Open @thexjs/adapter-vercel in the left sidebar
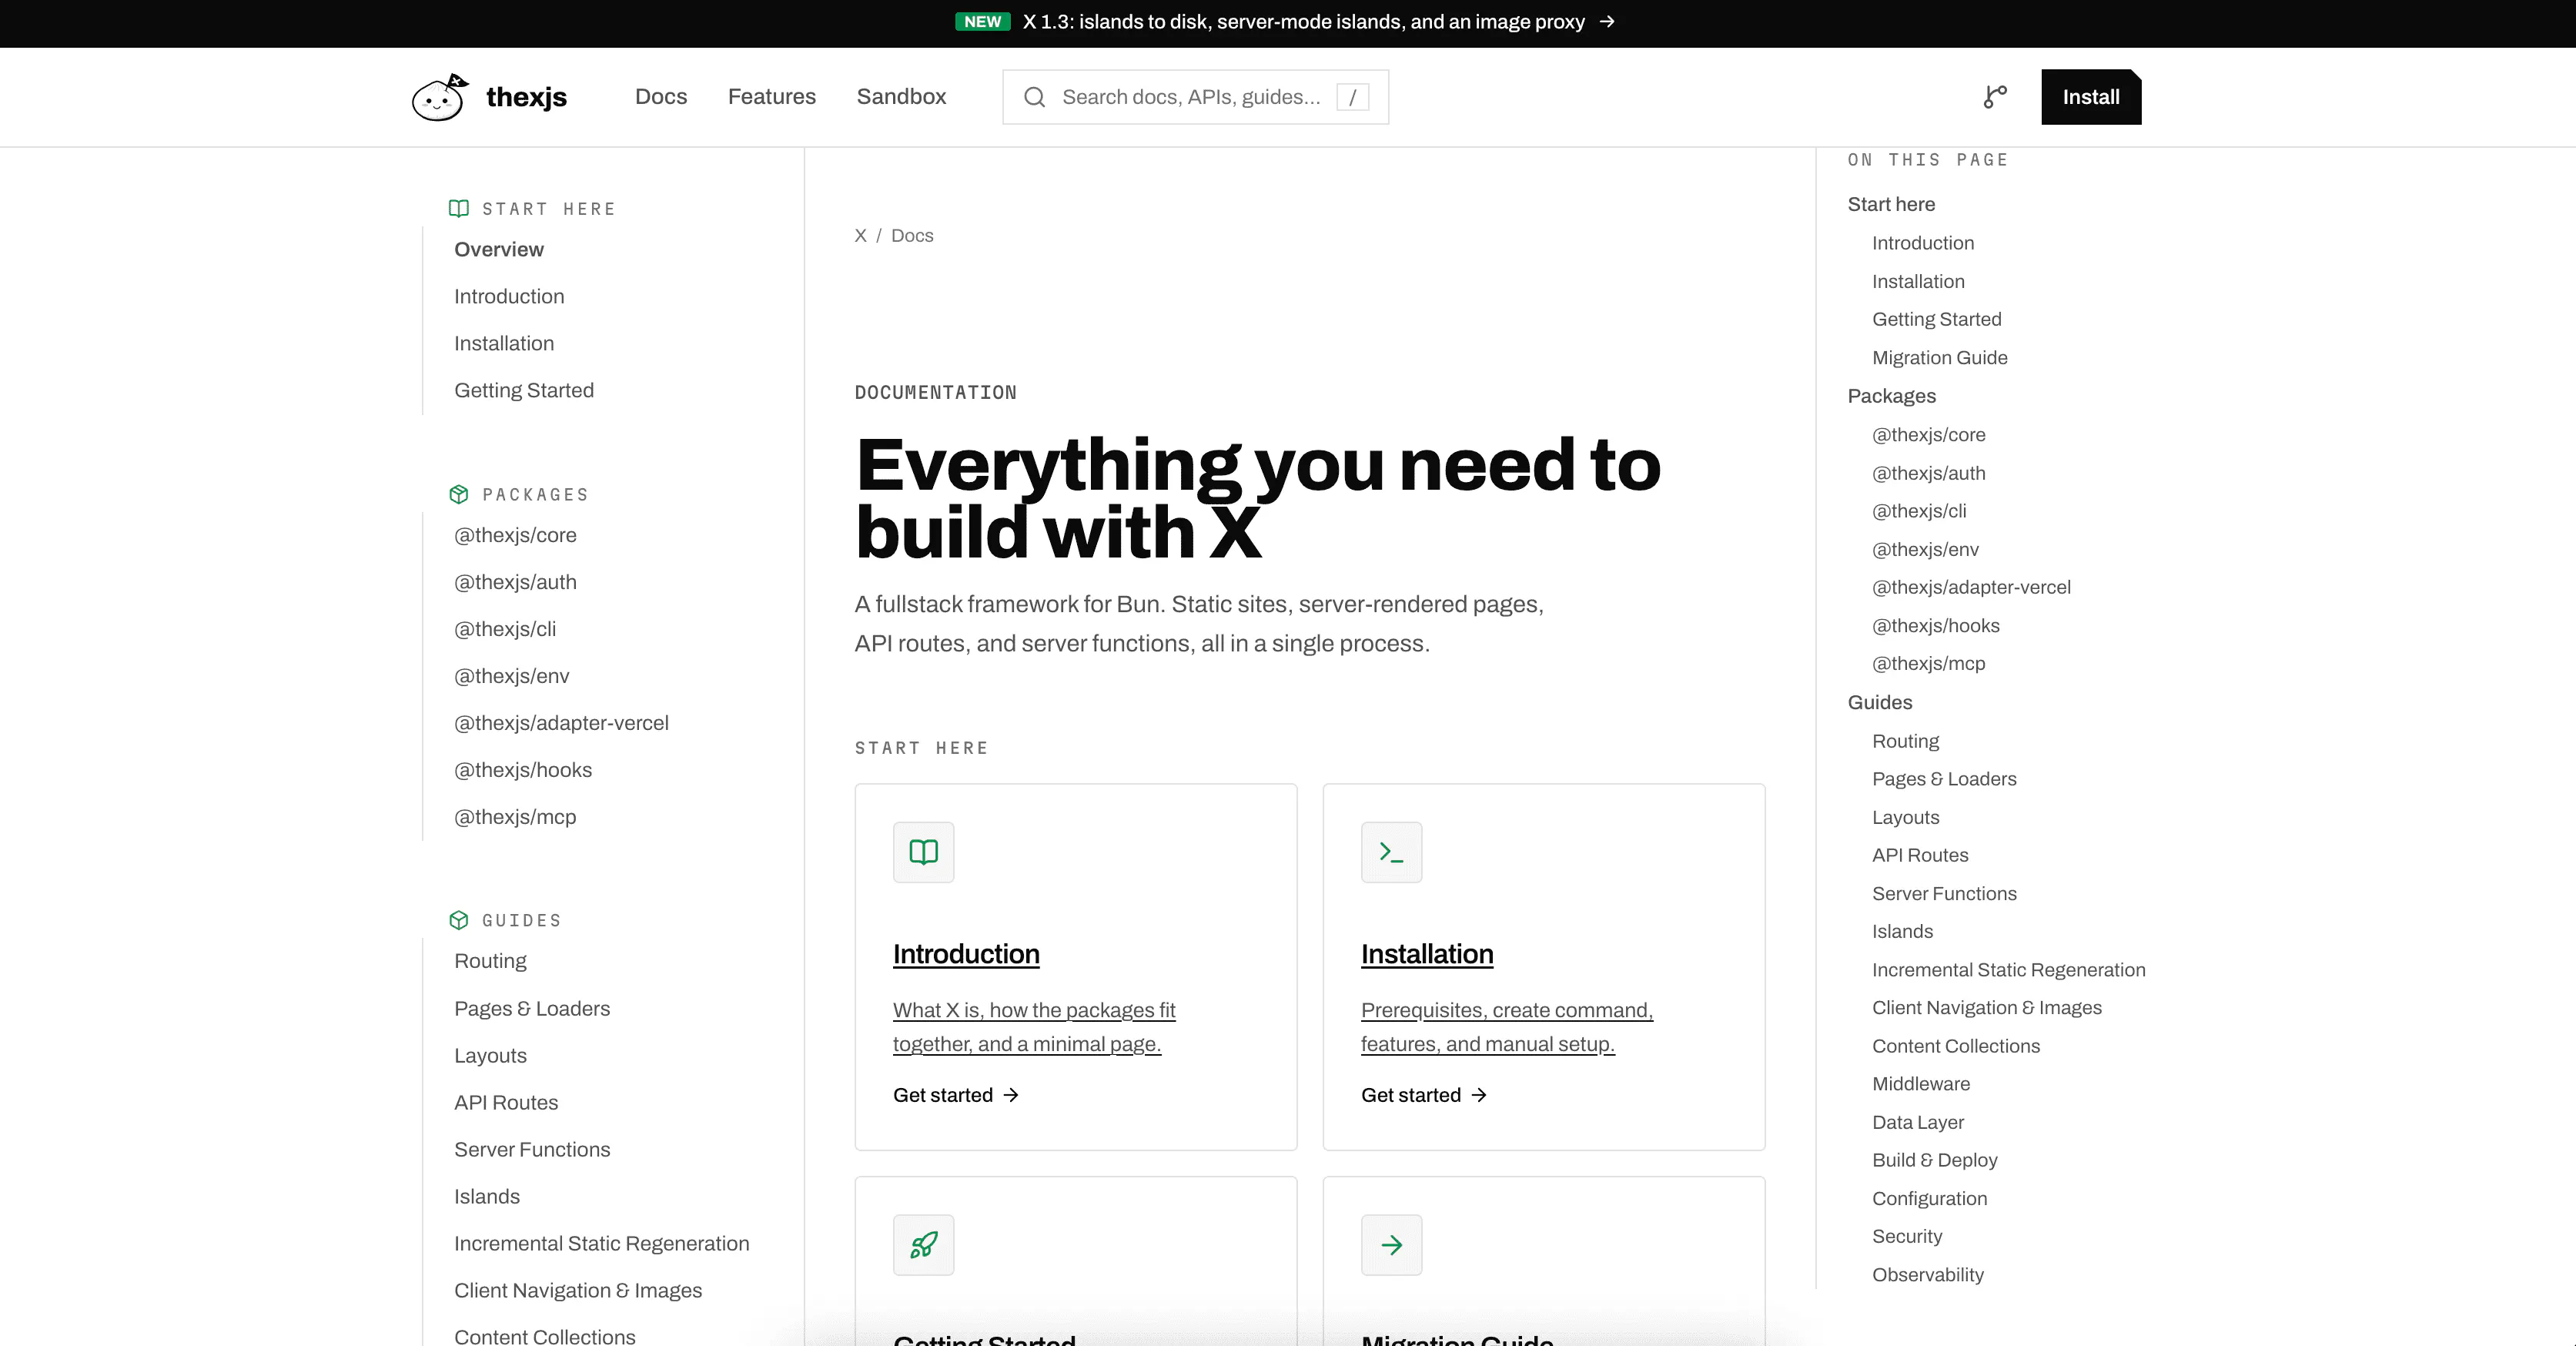 click(561, 724)
